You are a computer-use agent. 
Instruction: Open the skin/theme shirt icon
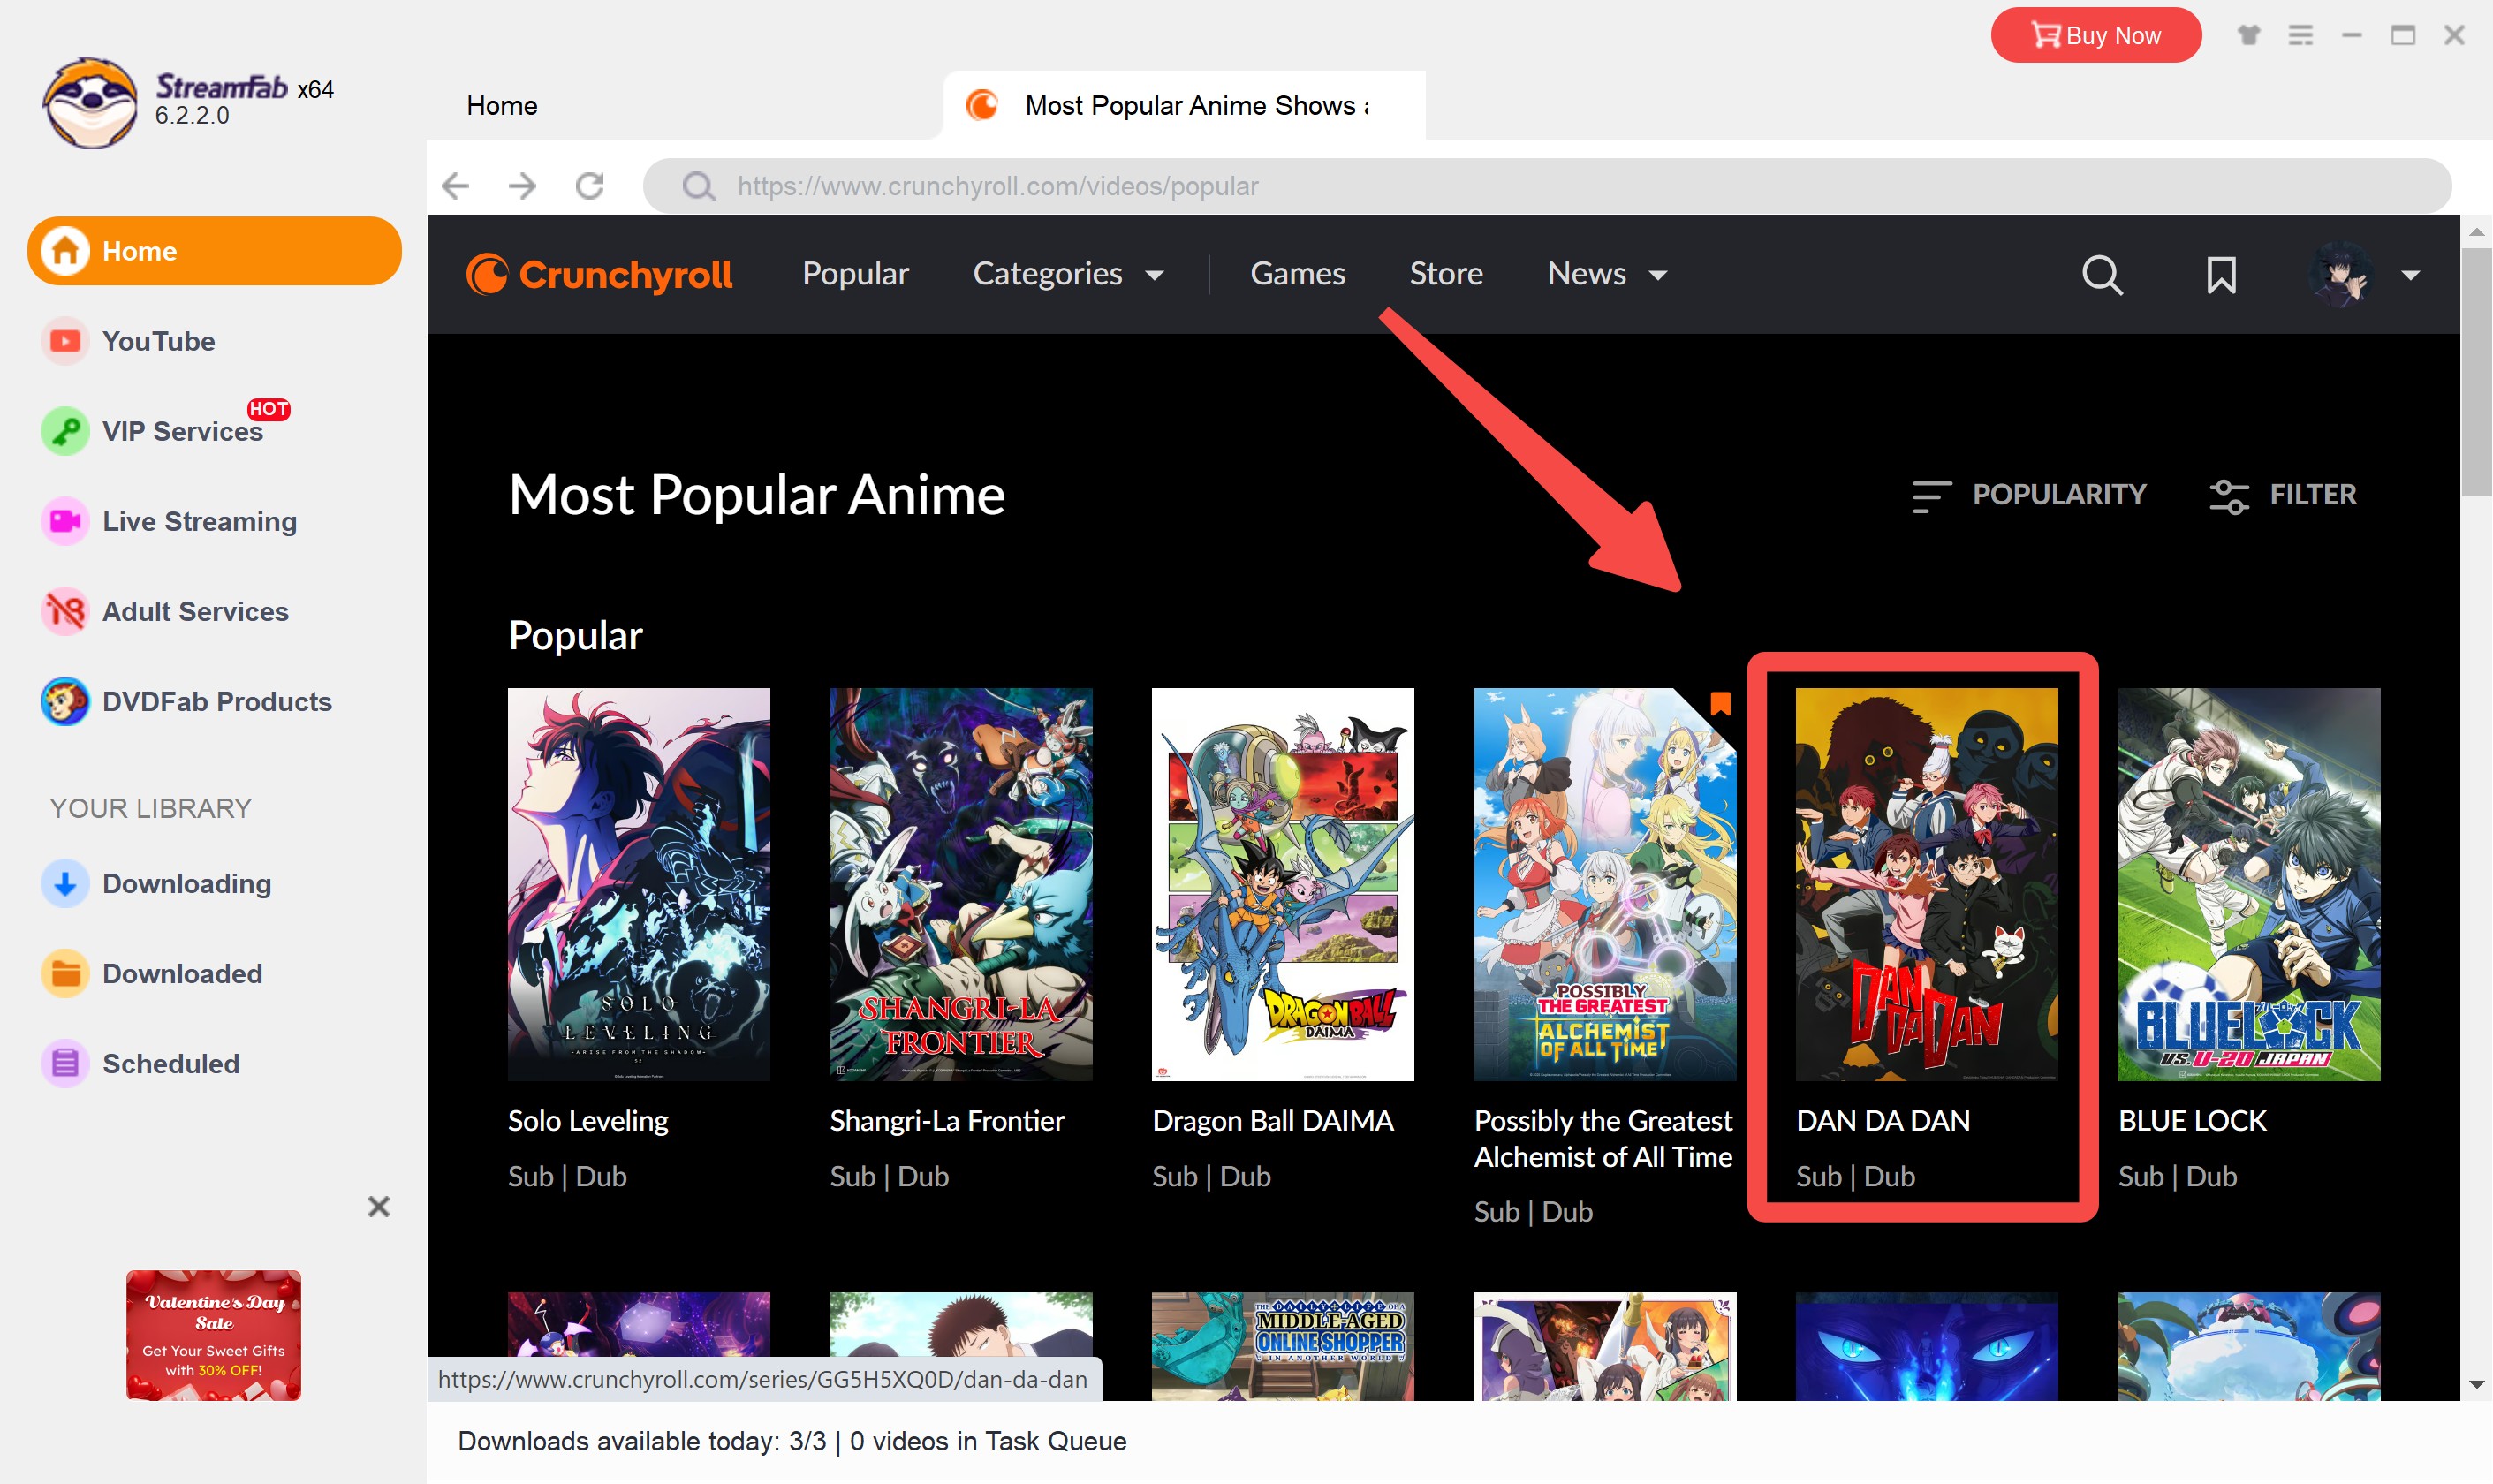2249,36
